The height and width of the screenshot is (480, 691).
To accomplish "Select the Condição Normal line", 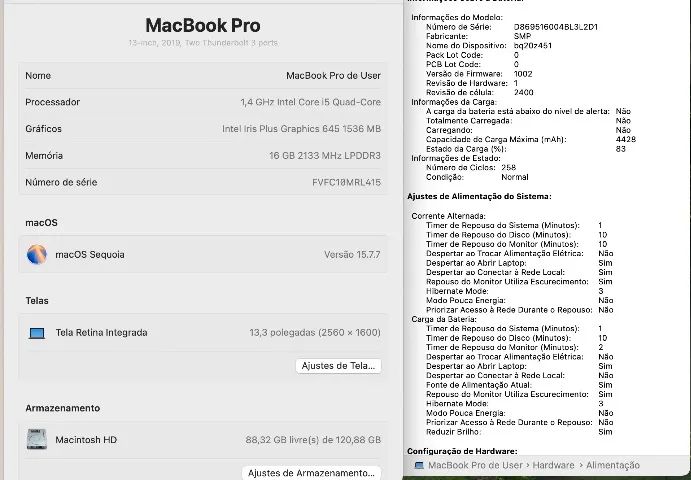I will [x=477, y=177].
